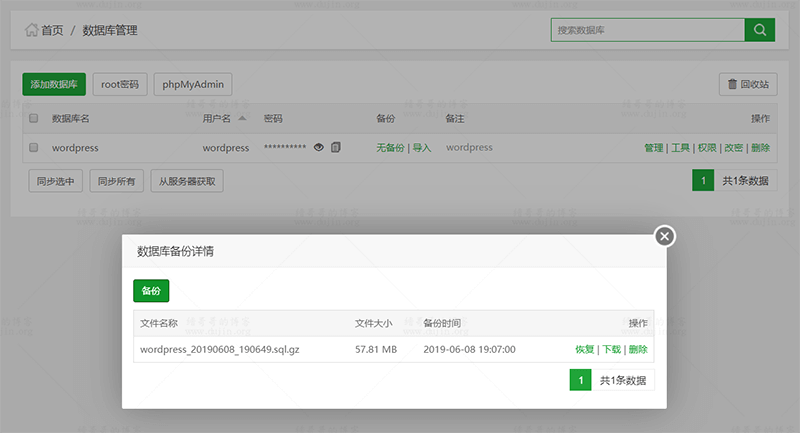
Task: Show the wordpress password via eye icon
Action: coord(319,147)
